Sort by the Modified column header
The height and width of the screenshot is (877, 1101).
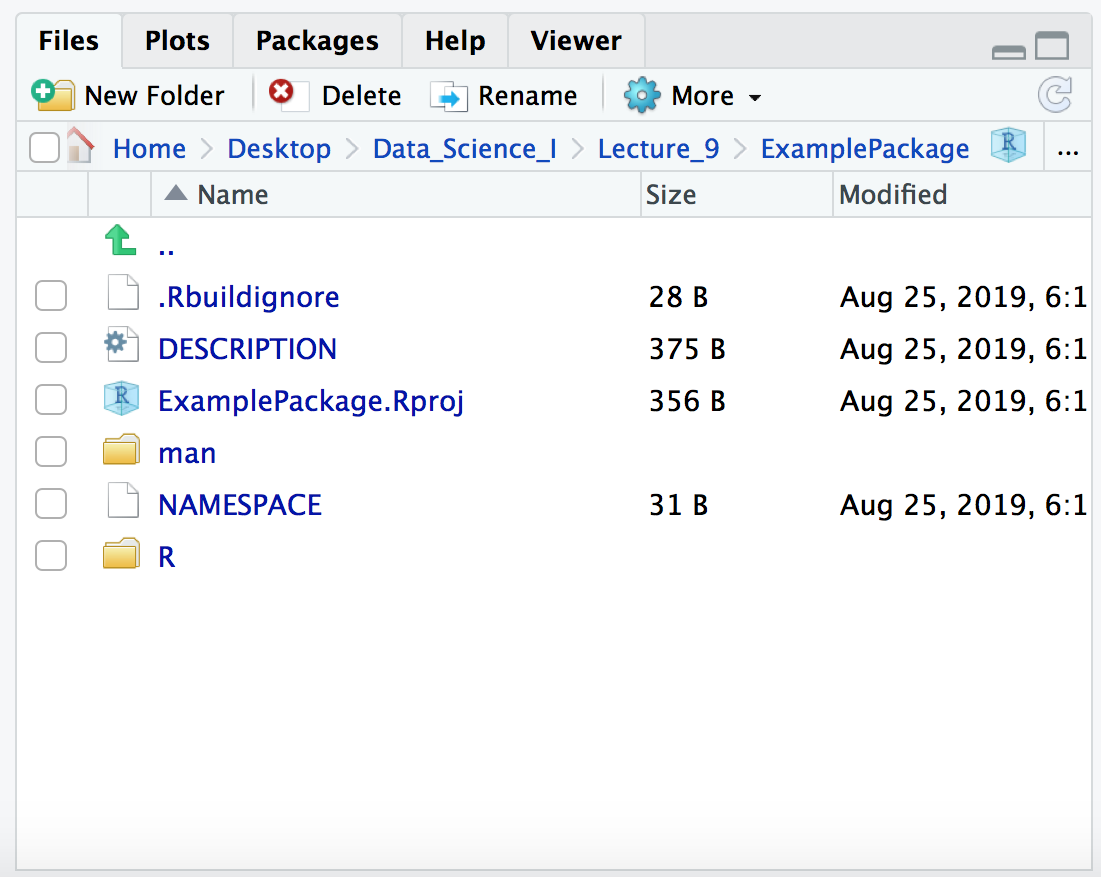(x=892, y=194)
